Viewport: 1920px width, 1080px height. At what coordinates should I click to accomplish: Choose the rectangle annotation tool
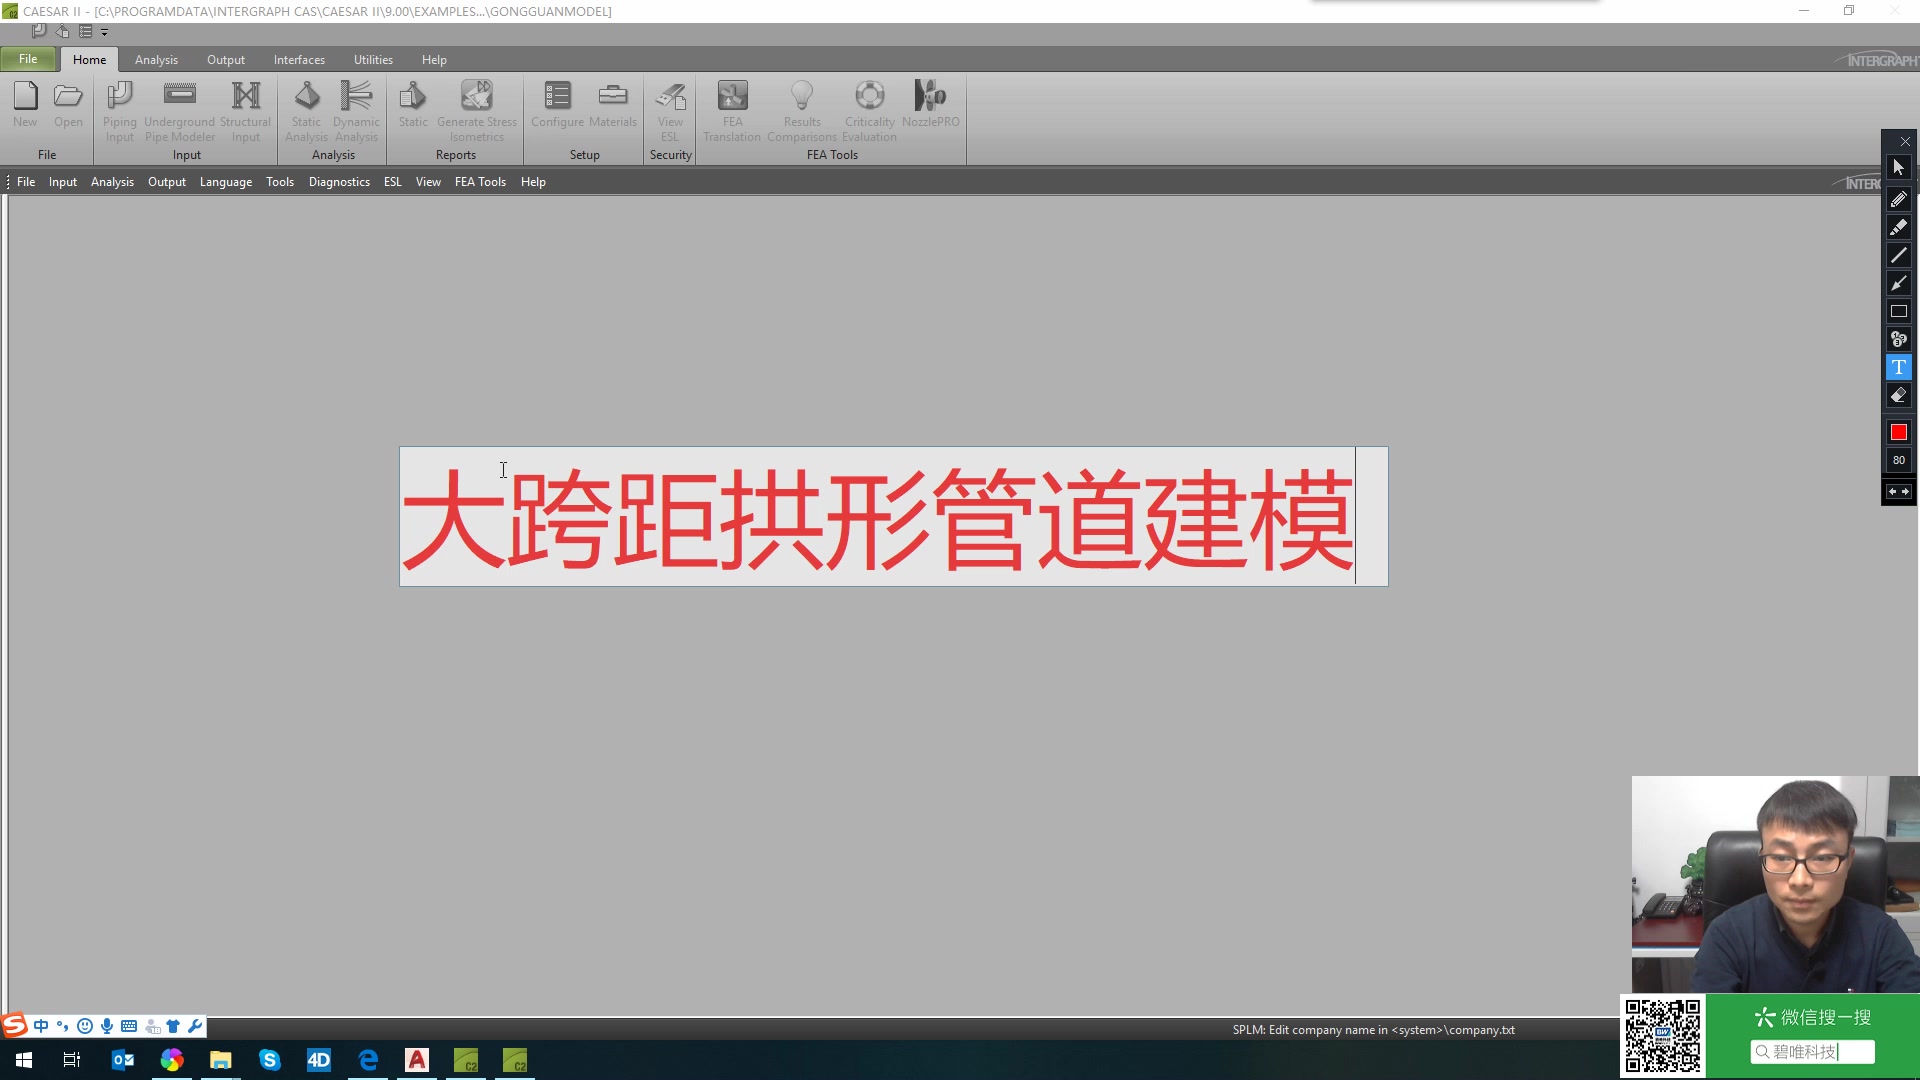pos(1898,311)
